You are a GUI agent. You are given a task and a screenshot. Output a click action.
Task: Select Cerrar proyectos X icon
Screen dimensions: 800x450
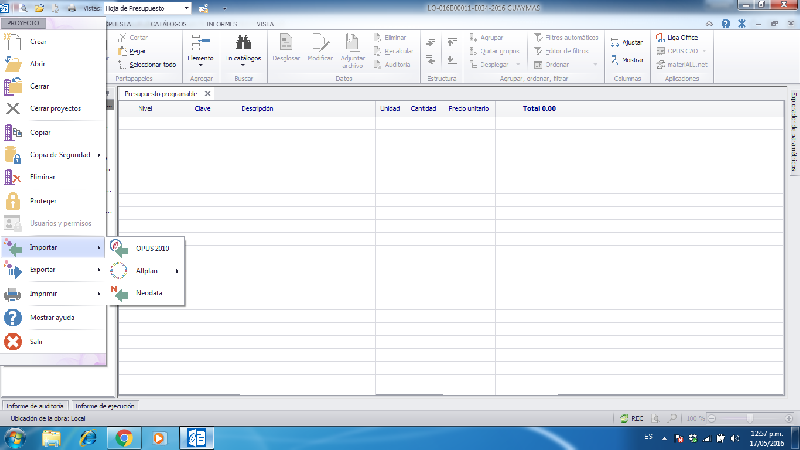[14, 109]
